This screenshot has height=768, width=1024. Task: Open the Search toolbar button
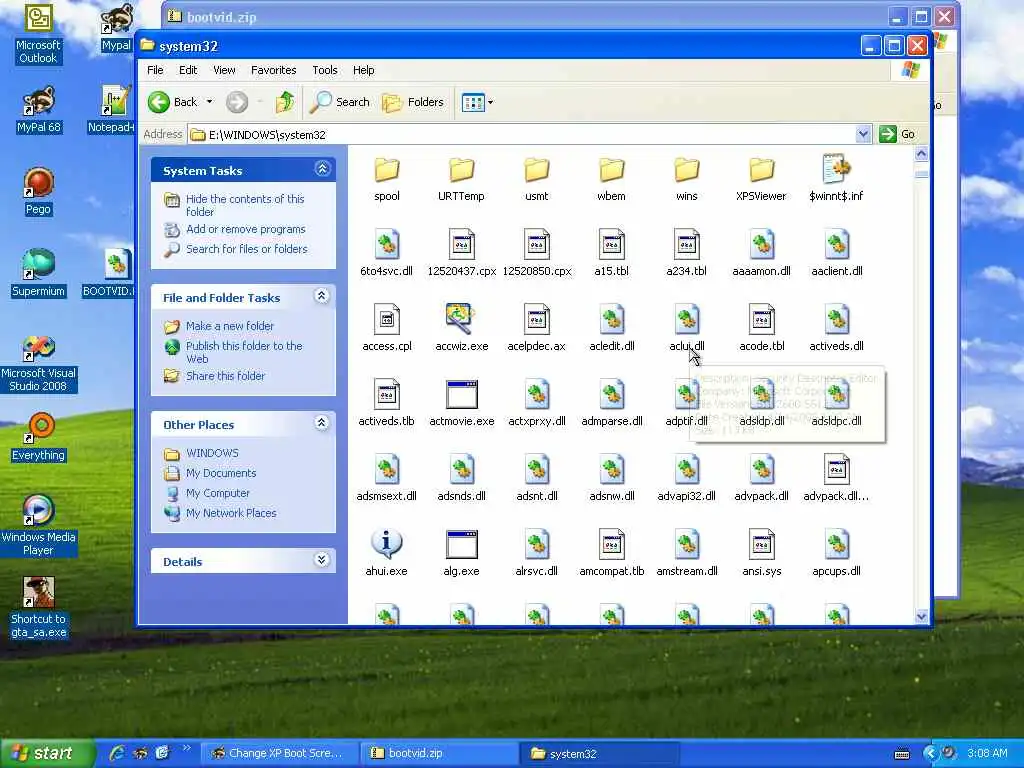(x=340, y=102)
